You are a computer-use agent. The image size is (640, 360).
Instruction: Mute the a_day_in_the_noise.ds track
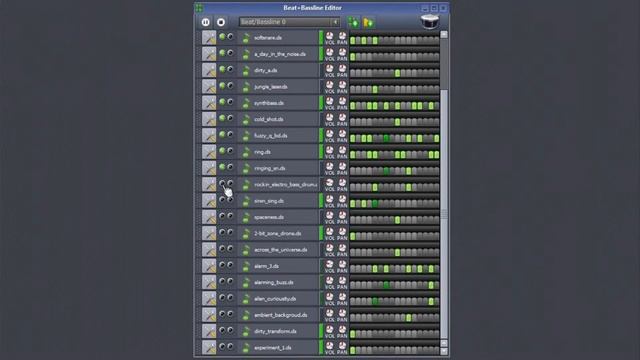point(222,53)
